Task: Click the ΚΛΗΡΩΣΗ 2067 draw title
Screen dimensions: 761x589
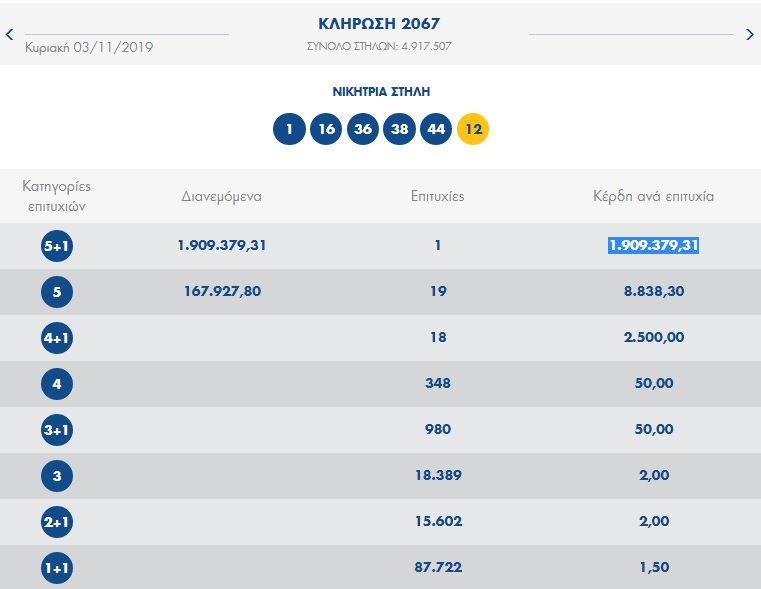Action: pos(379,24)
